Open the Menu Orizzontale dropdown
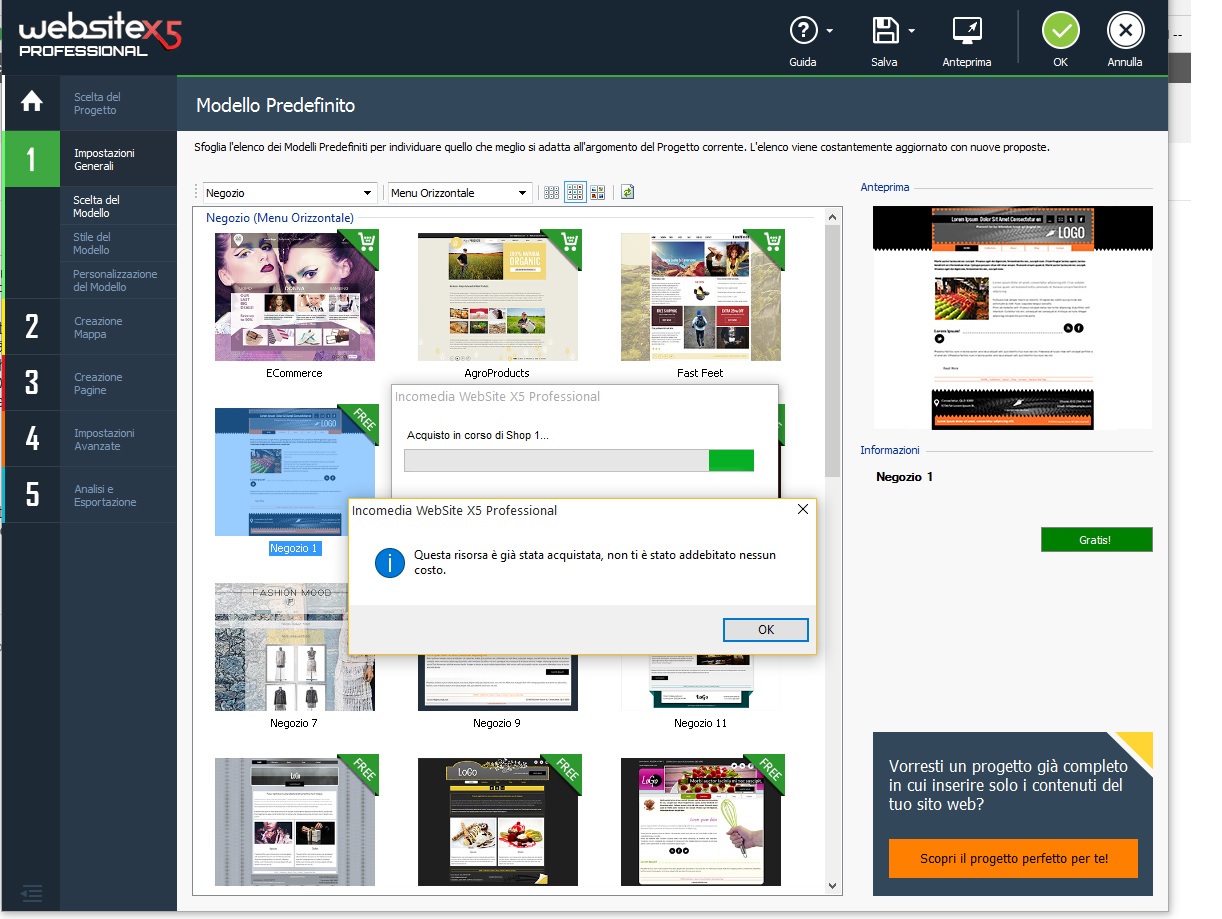 click(460, 193)
